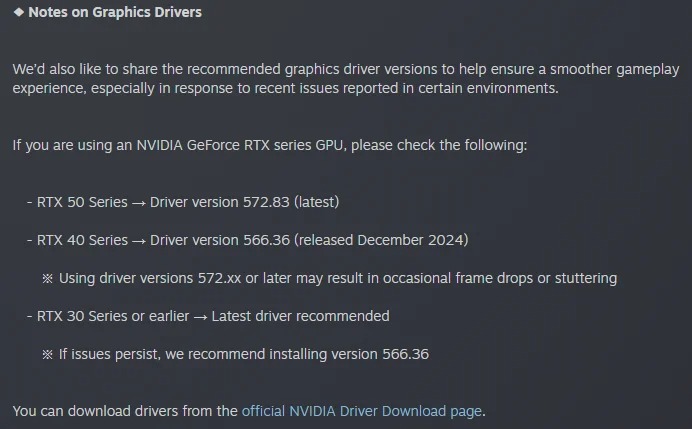Screen dimensions: 692x429
Task: Click the recommended 566.36 in the last note
Action: 406,354
